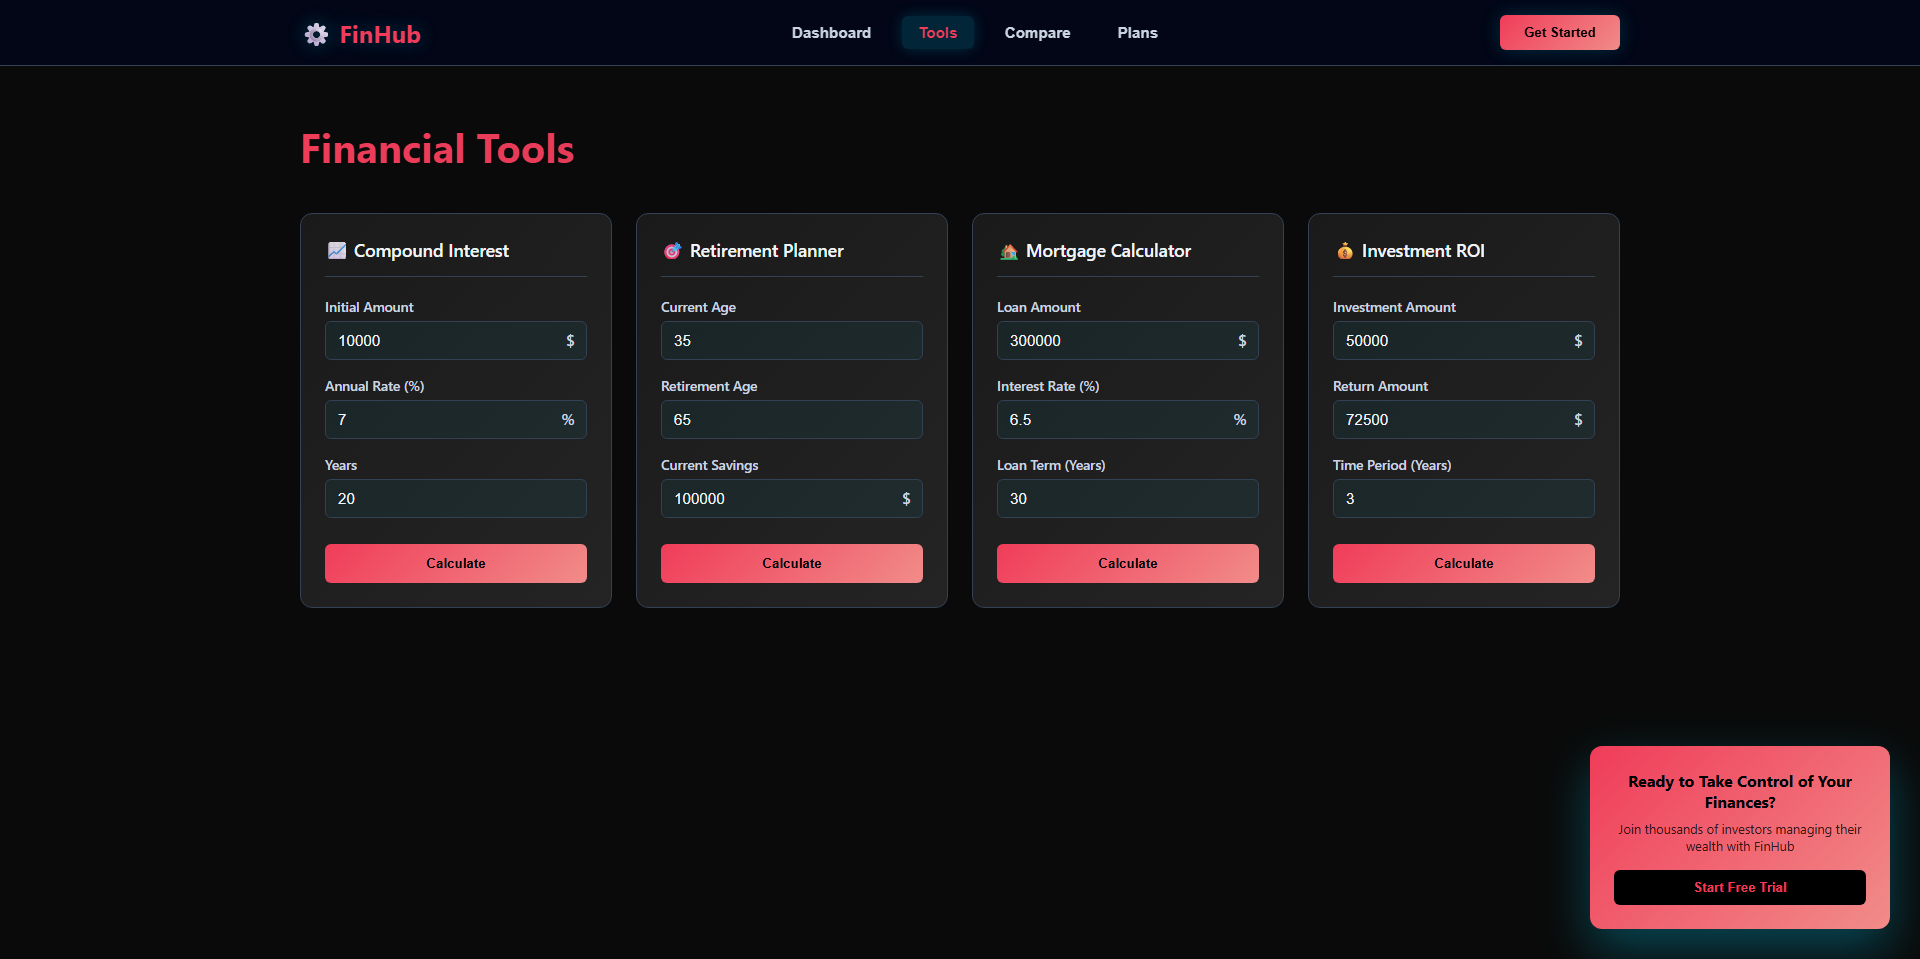Screen dimensions: 1920x959
Task: Select the Tools navigation item
Action: tap(937, 32)
